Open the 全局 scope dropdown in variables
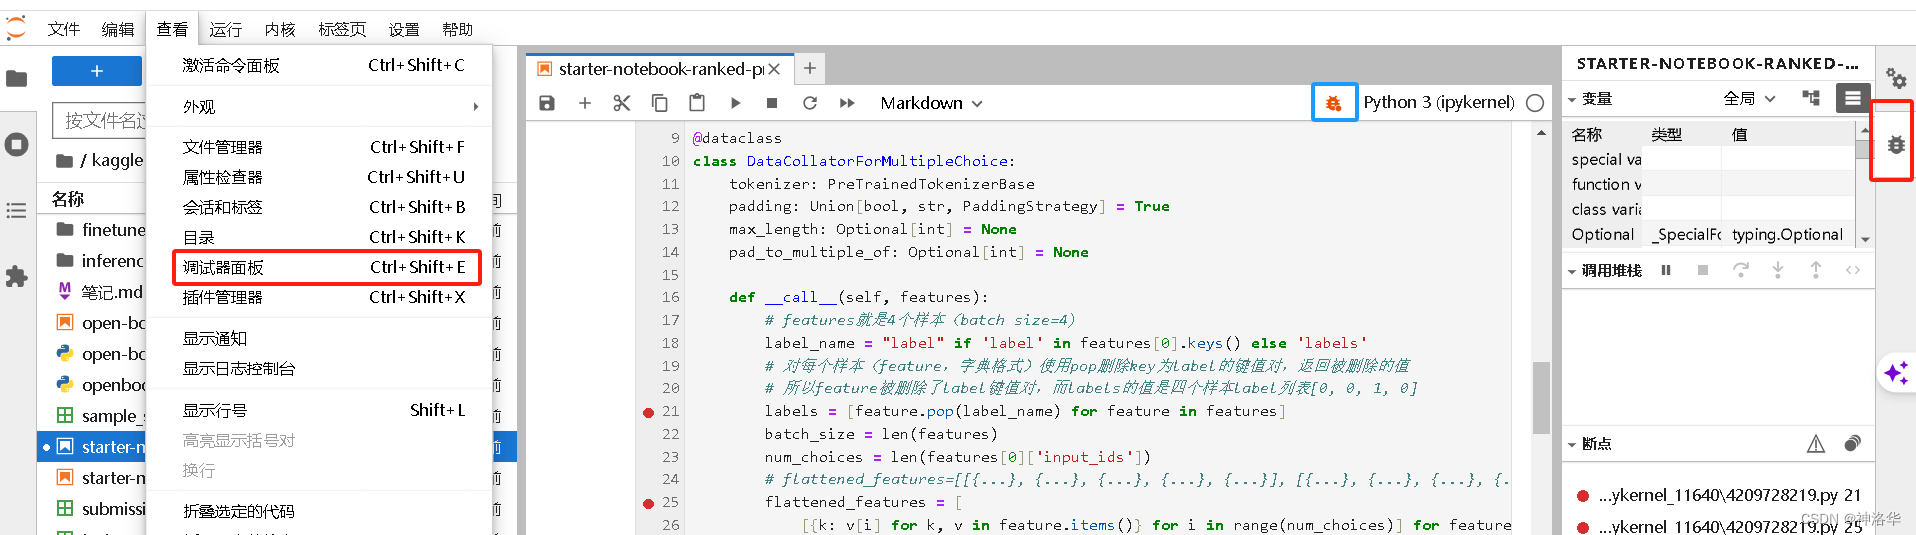This screenshot has width=1916, height=535. pos(1749,98)
